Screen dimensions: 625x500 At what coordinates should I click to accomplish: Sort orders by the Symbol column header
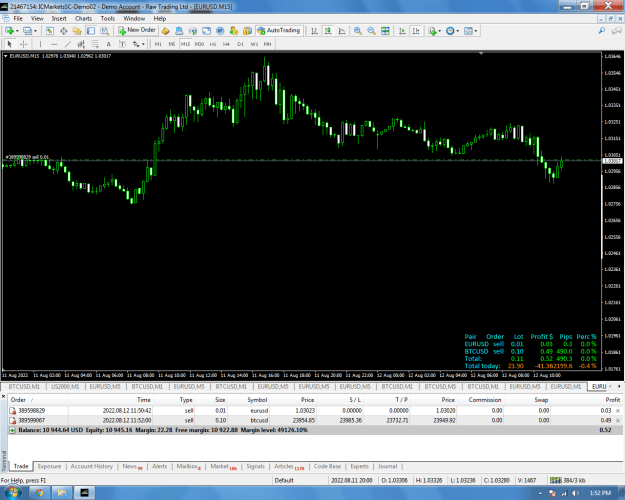257,400
